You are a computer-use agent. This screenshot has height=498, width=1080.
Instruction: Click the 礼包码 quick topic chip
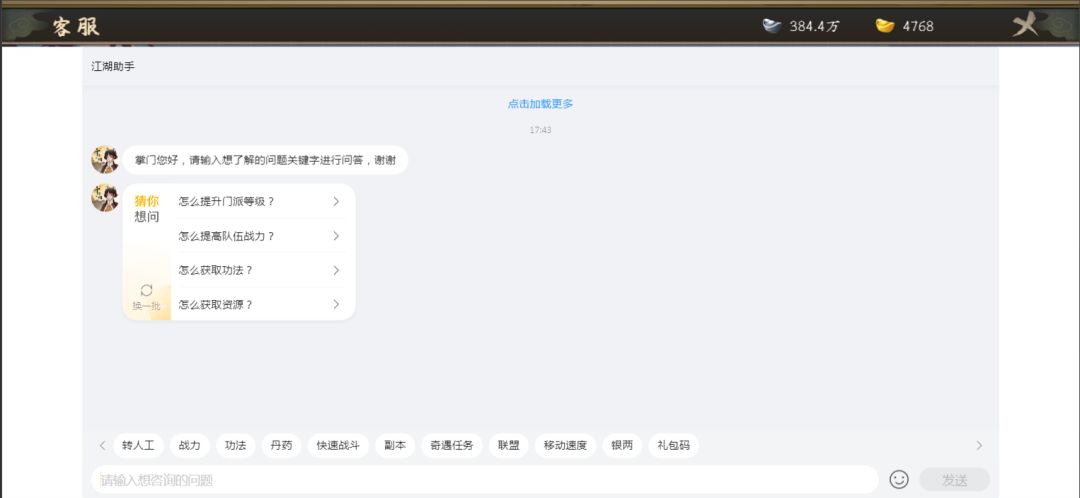click(674, 446)
